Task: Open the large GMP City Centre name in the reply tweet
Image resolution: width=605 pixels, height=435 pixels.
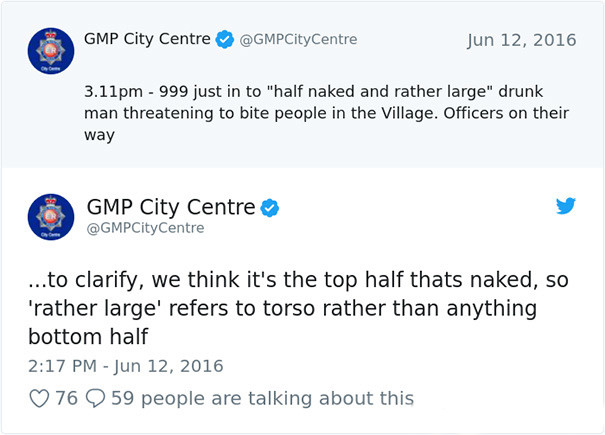Action: pos(171,208)
